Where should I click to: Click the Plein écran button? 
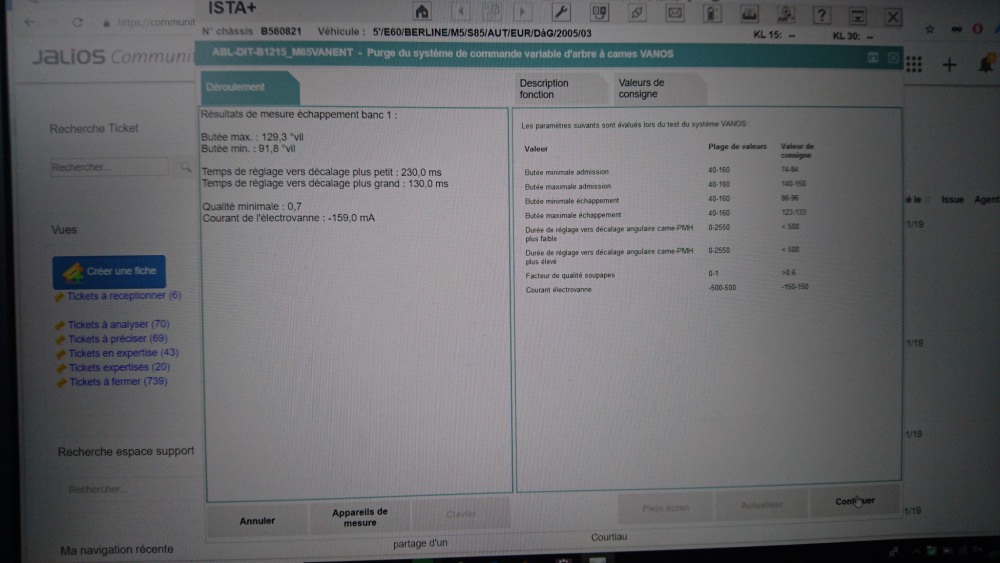(665, 508)
